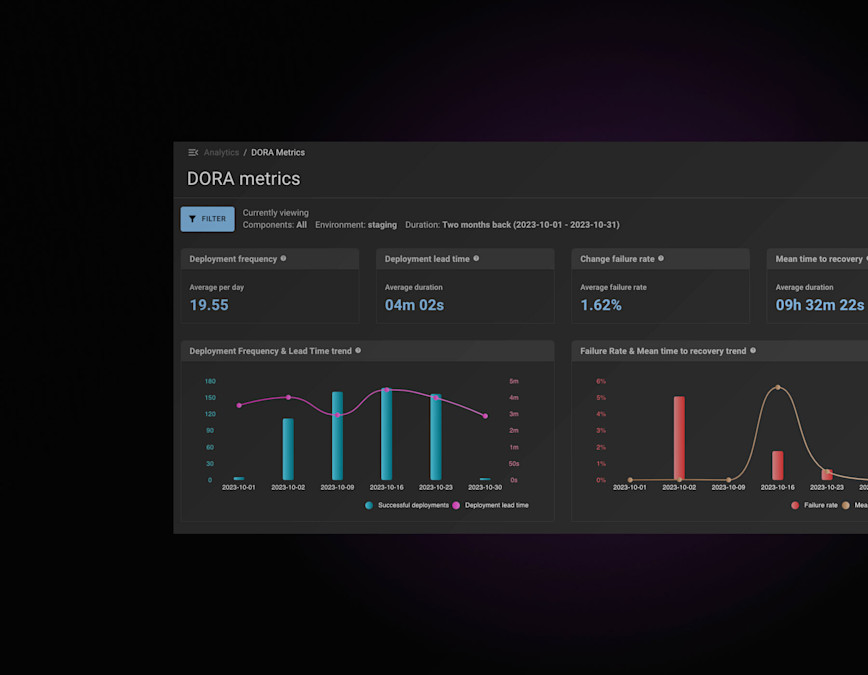This screenshot has width=868, height=675.
Task: Click the red failure bar at 2023-10-02
Action: [x=679, y=435]
